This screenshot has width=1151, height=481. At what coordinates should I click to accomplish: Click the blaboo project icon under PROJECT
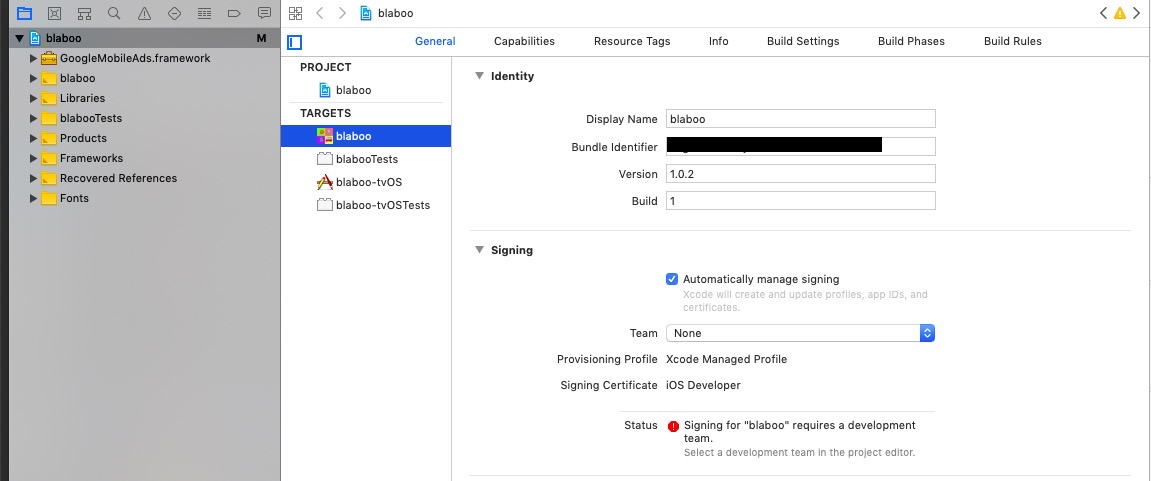325,90
